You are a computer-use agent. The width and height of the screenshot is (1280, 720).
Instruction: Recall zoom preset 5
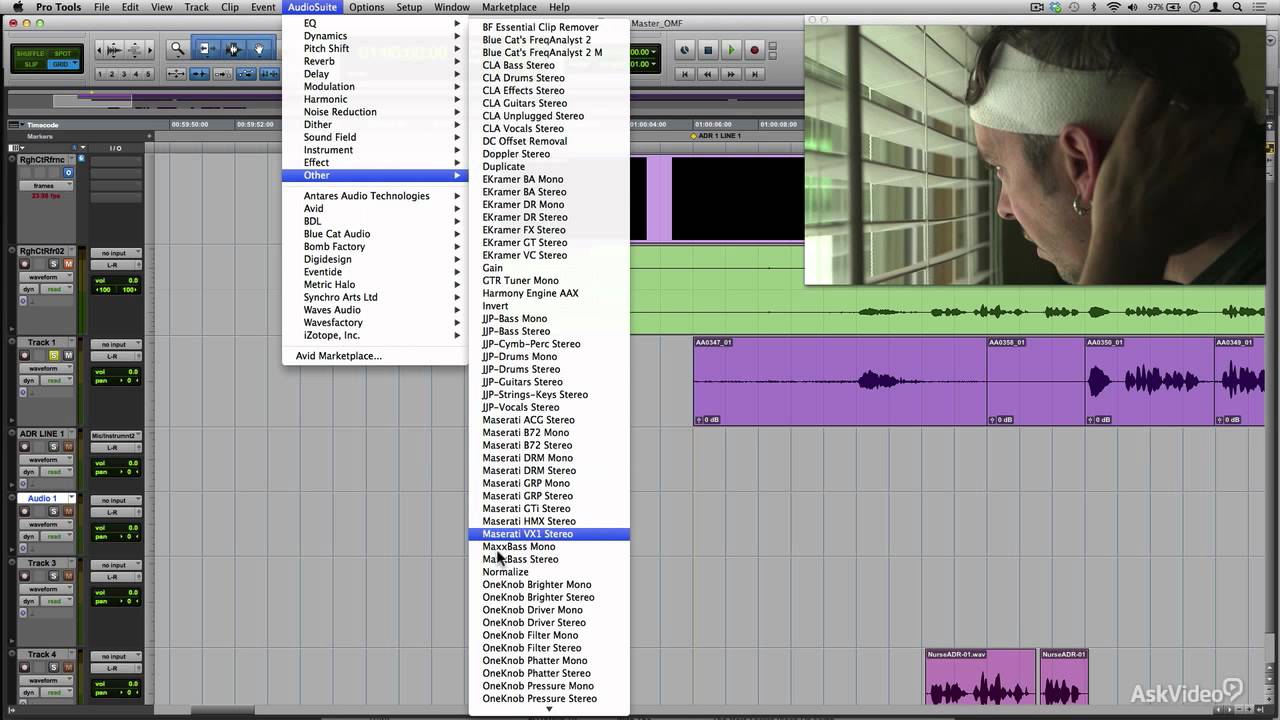[148, 74]
